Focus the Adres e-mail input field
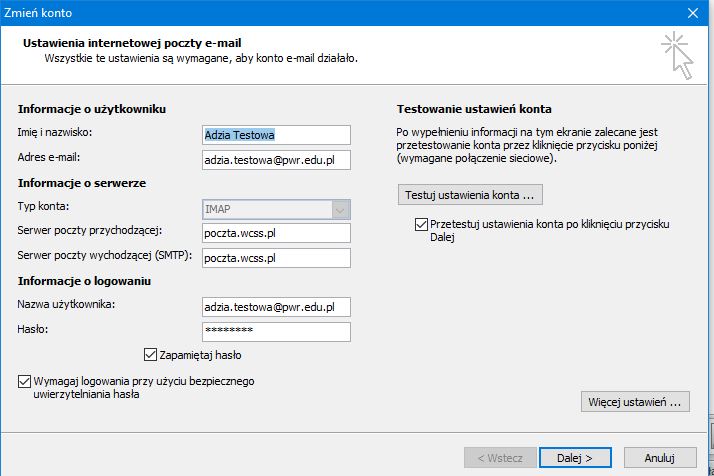 pos(275,159)
